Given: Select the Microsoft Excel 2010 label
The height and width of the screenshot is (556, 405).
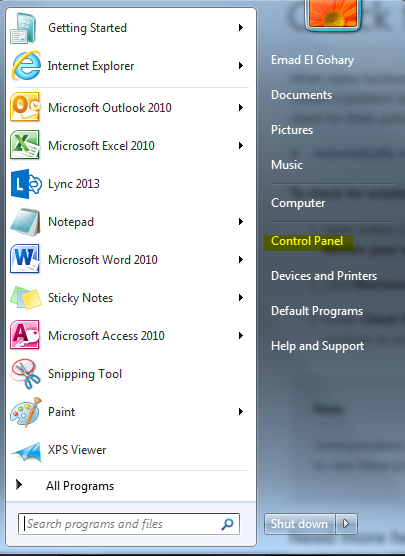Looking at the screenshot, I should click(101, 146).
